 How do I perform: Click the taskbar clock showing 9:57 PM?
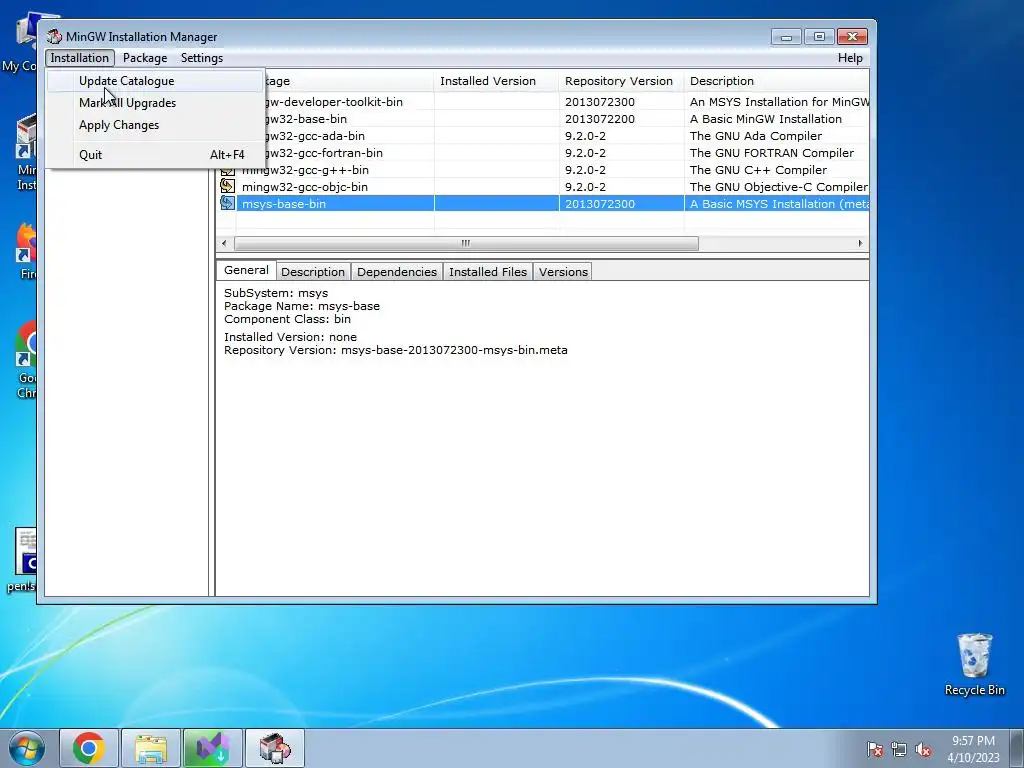pos(973,749)
